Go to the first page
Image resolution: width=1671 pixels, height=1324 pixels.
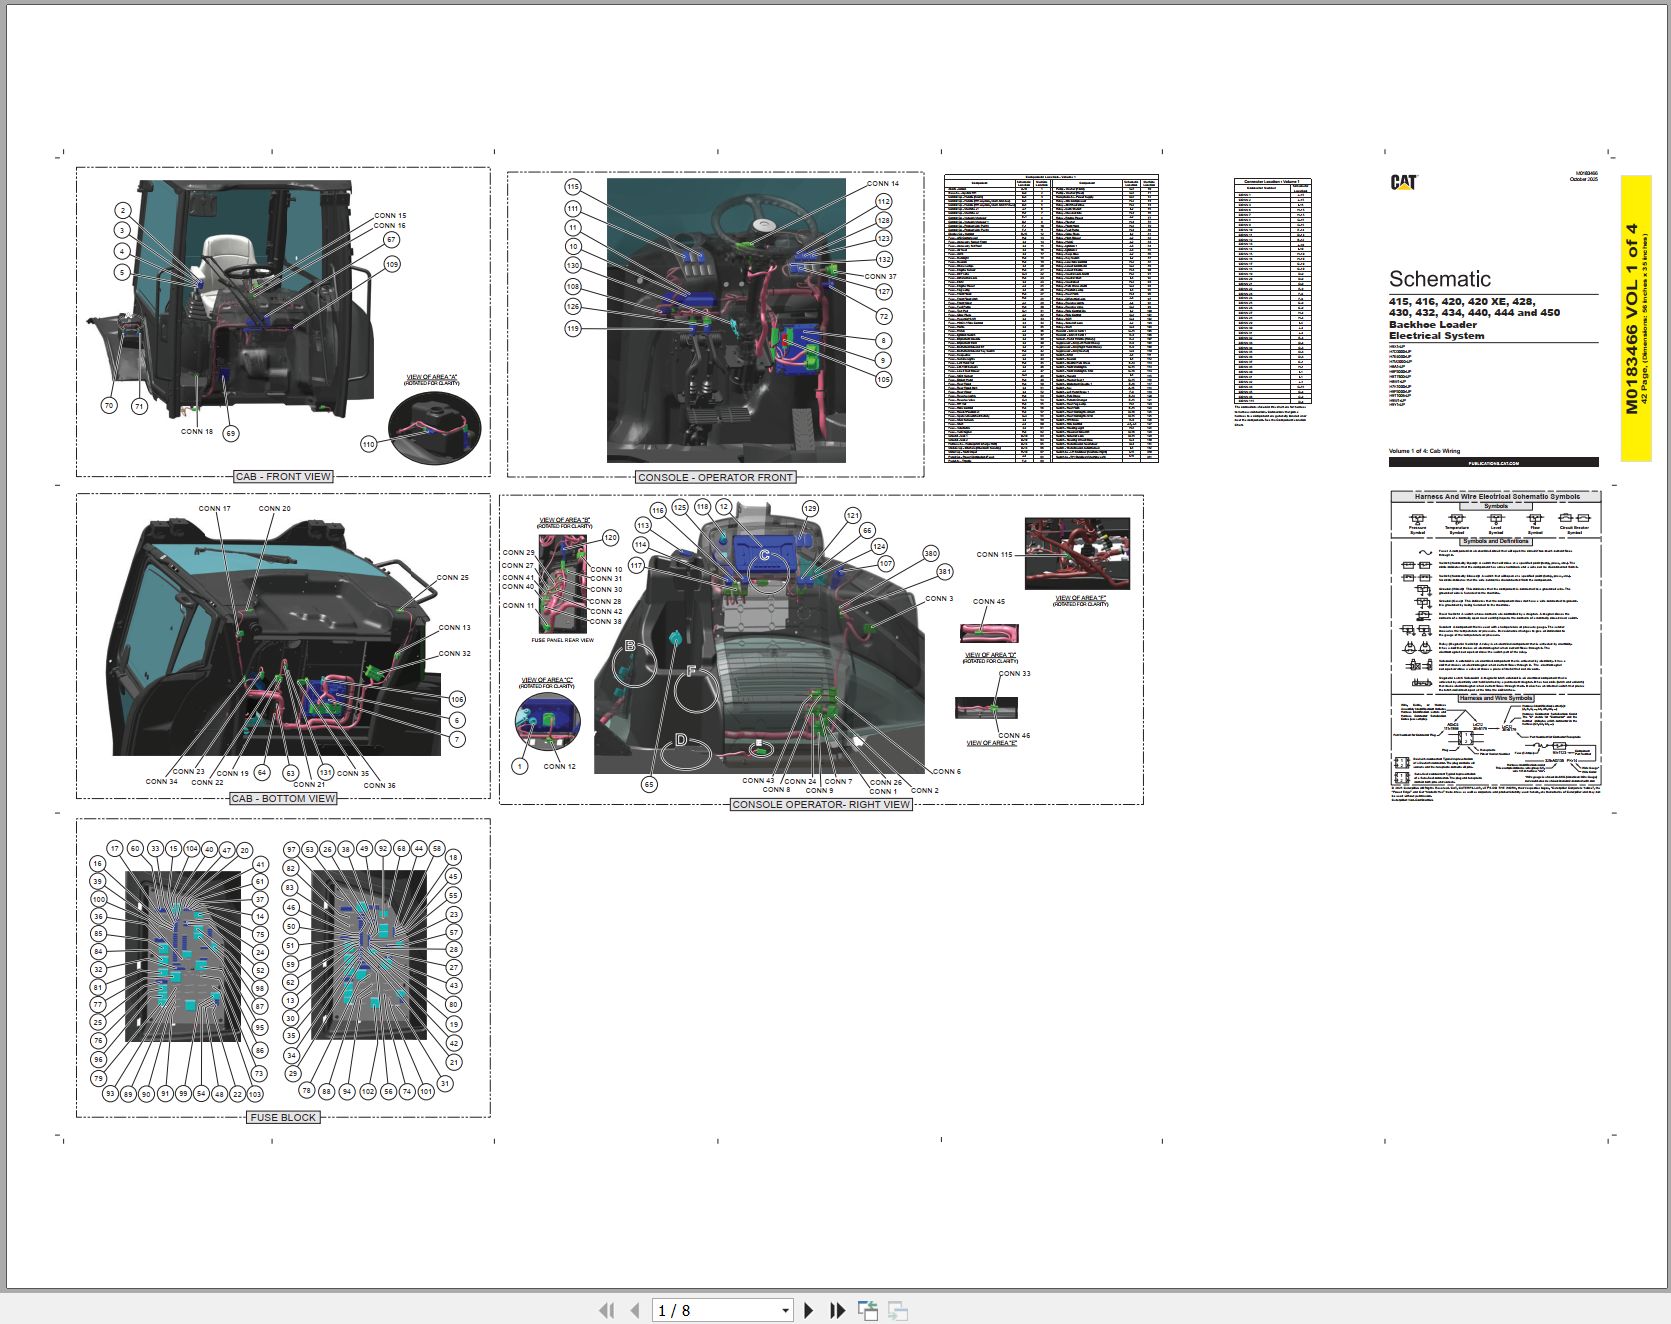[606, 1310]
